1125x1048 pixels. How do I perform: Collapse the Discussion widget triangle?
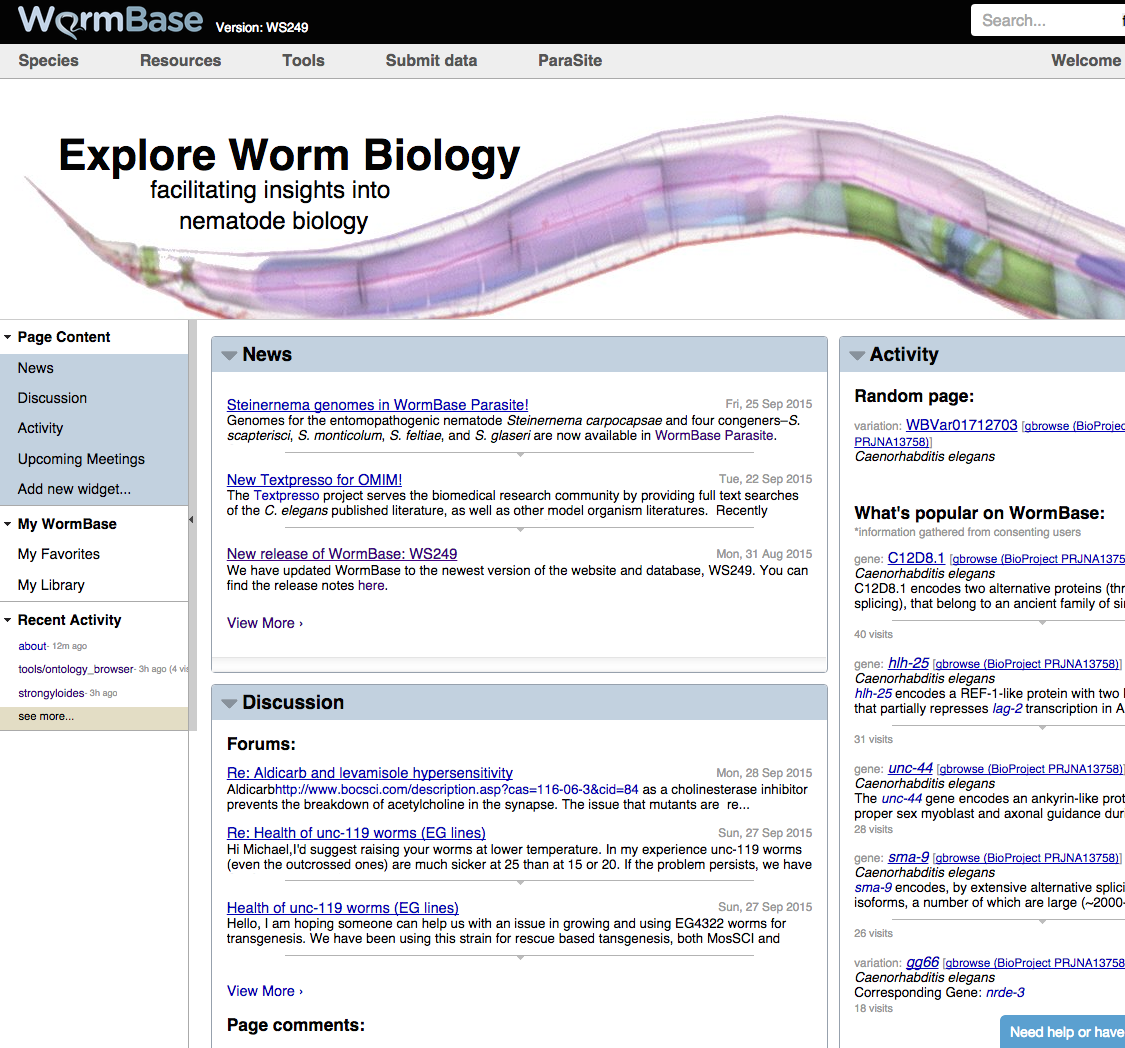(x=229, y=703)
